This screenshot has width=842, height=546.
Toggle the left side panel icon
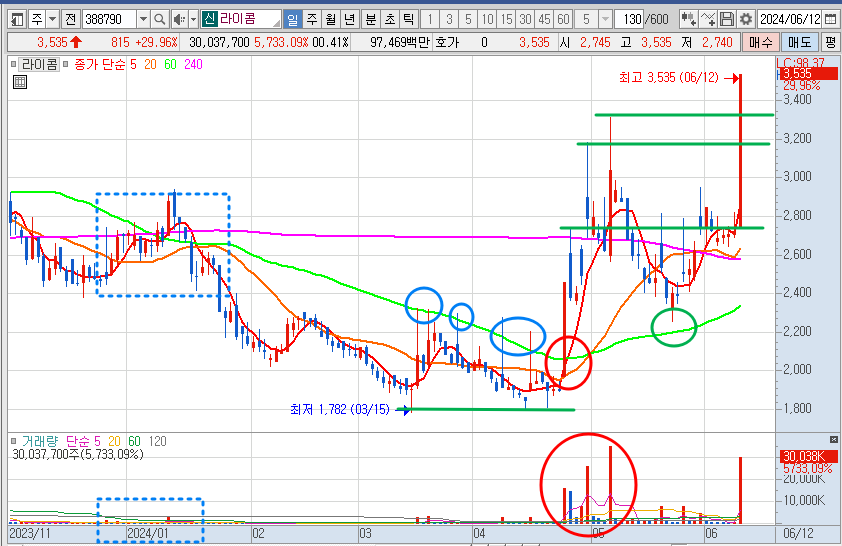[17, 20]
